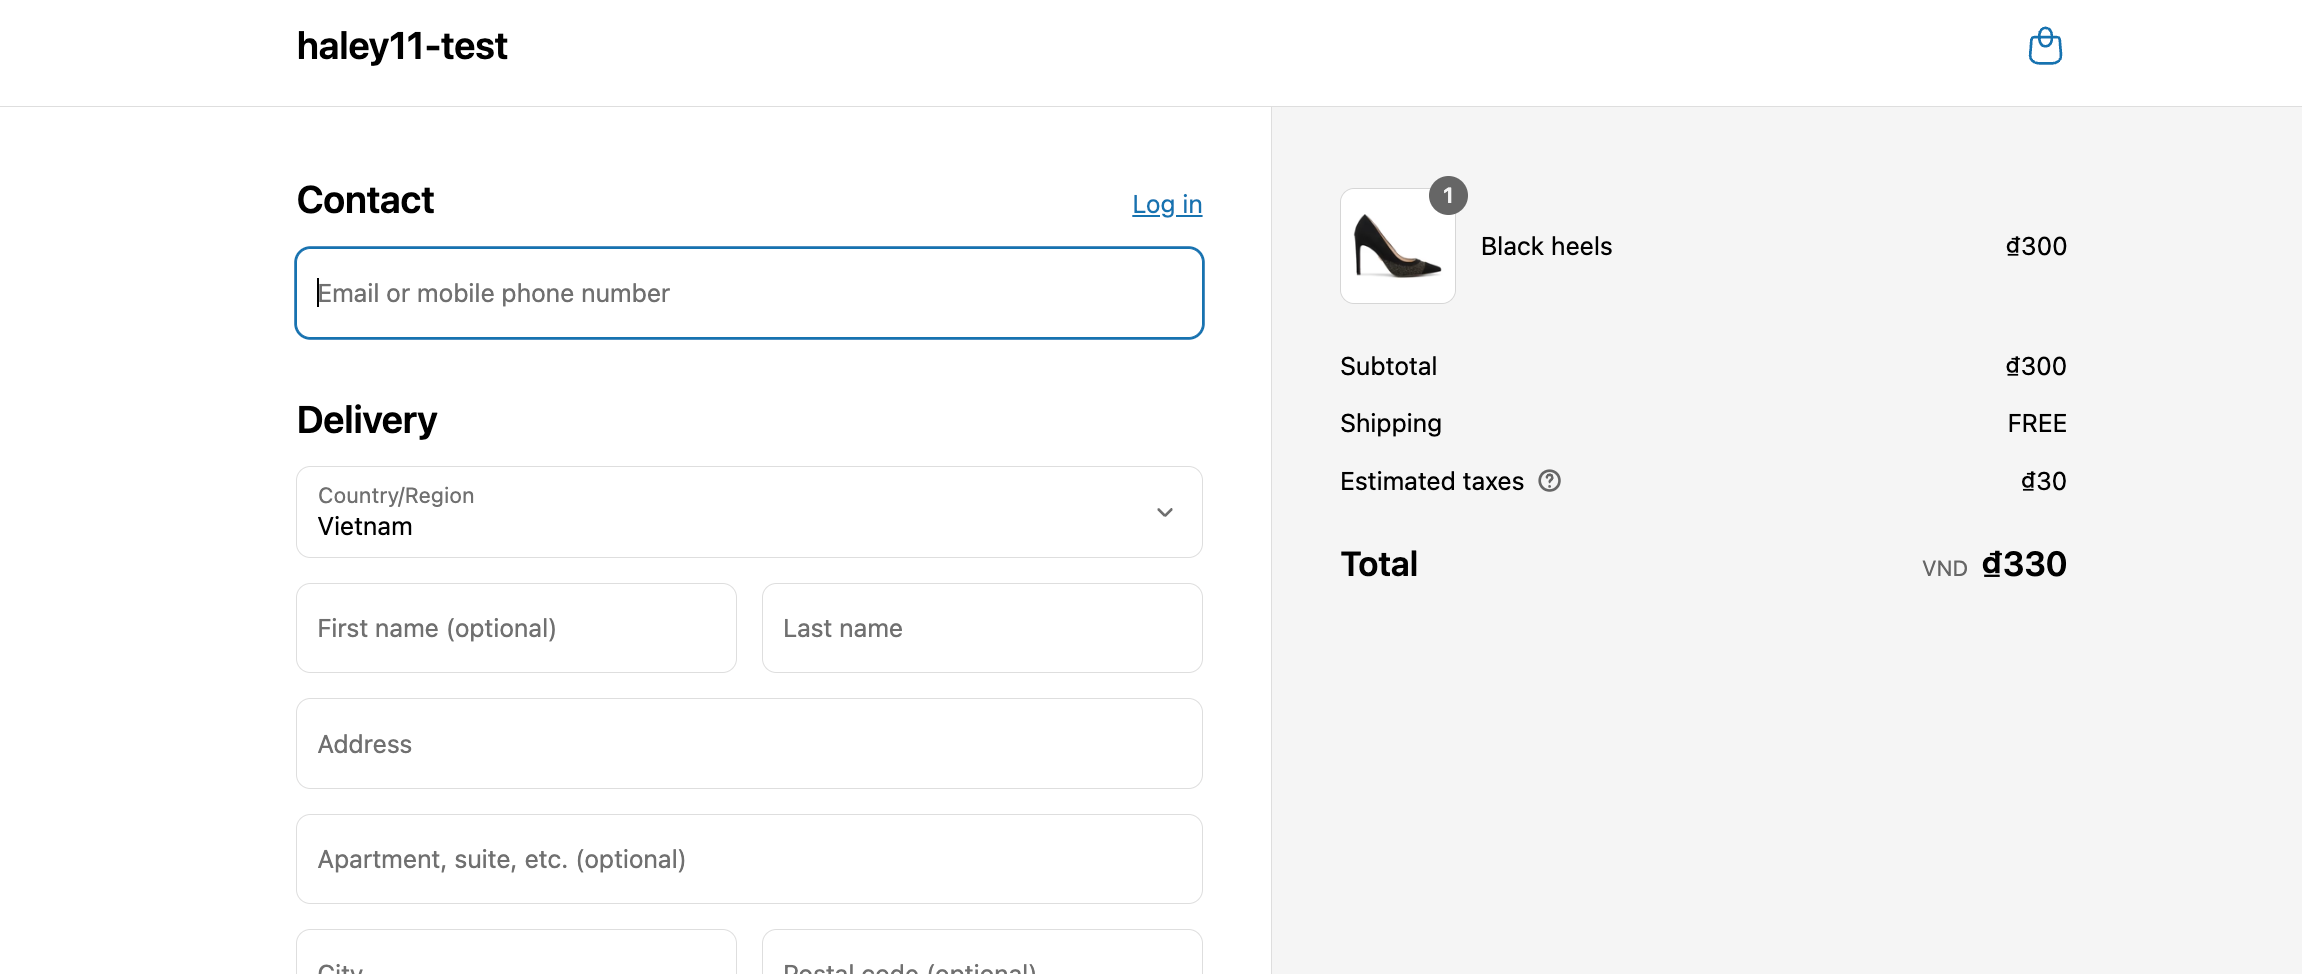The width and height of the screenshot is (2302, 974).
Task: Click the City input field
Action: click(516, 958)
